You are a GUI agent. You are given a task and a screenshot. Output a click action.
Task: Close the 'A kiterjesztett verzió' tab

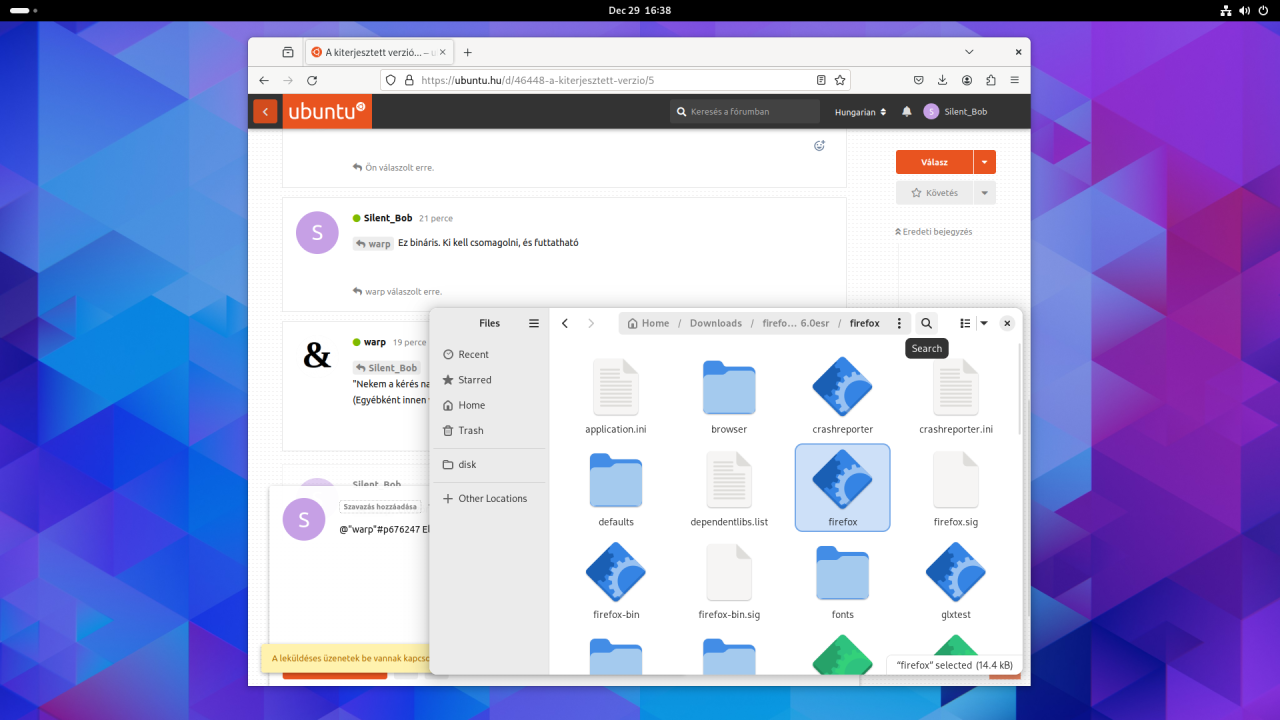tap(442, 52)
